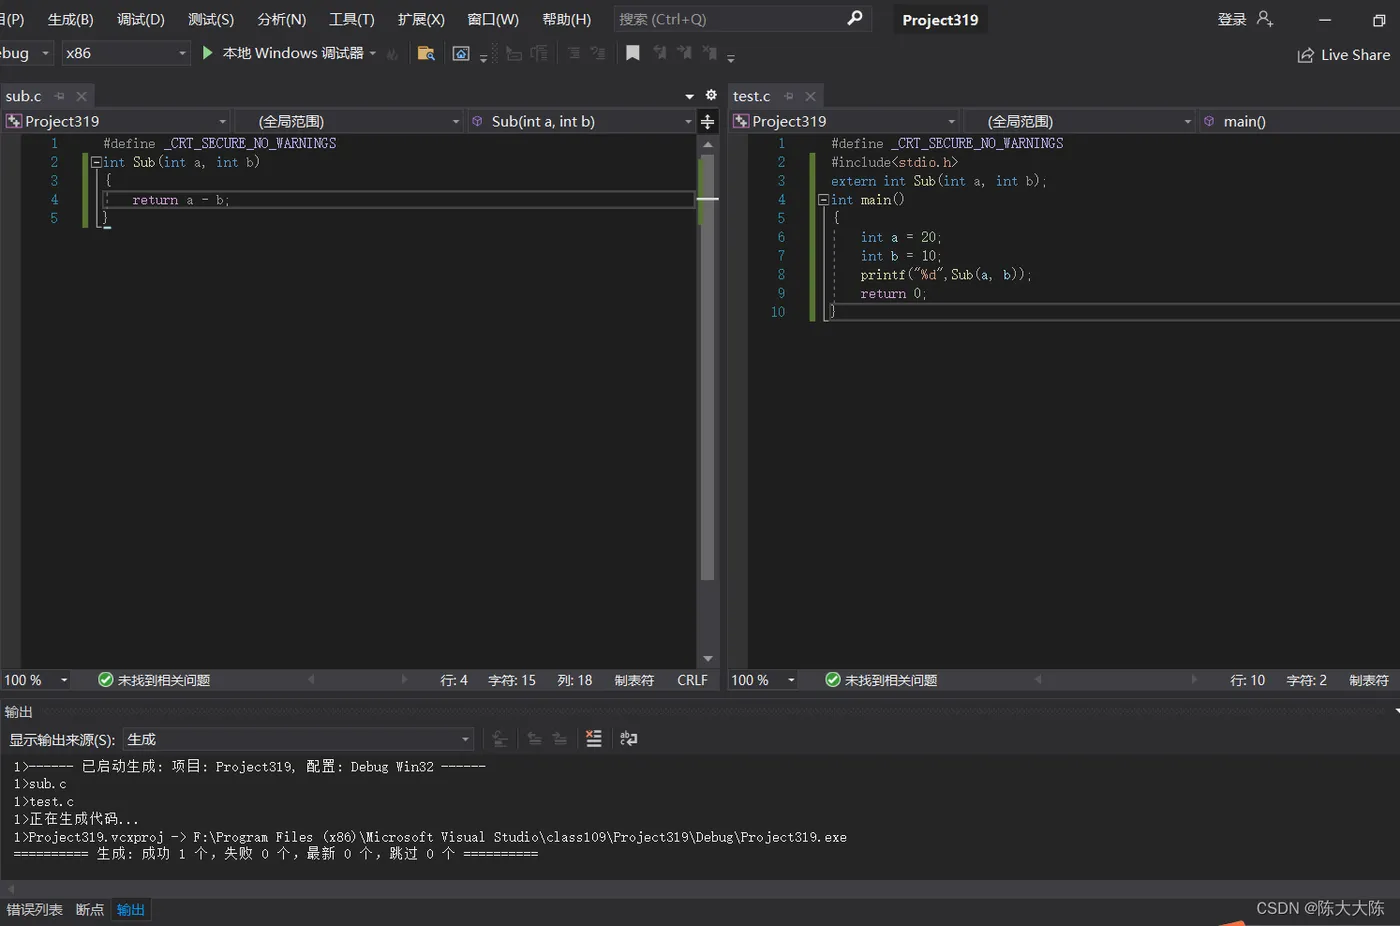The width and height of the screenshot is (1400, 926).
Task: Collapse the Sub function fold marker in sub.c
Action: tap(96, 162)
